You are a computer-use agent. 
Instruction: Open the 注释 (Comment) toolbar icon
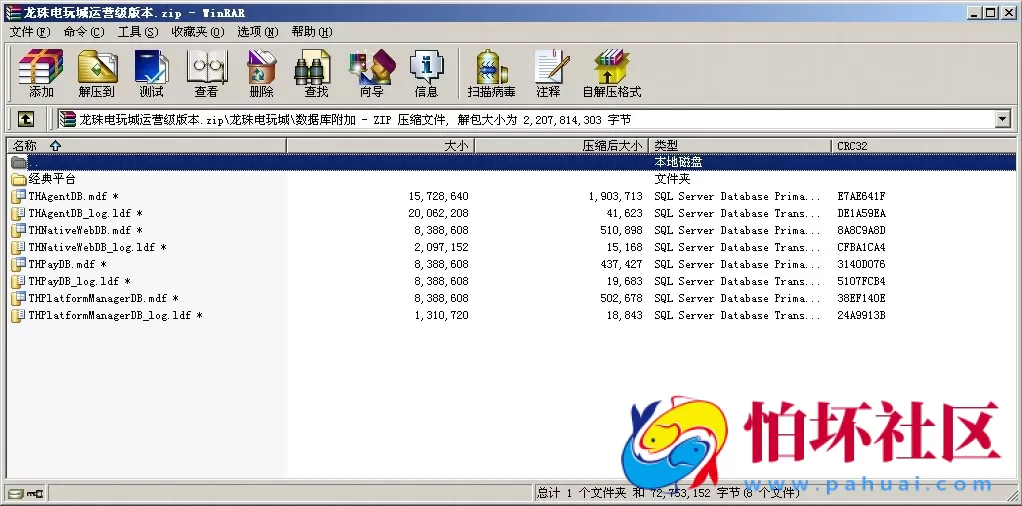coord(548,73)
